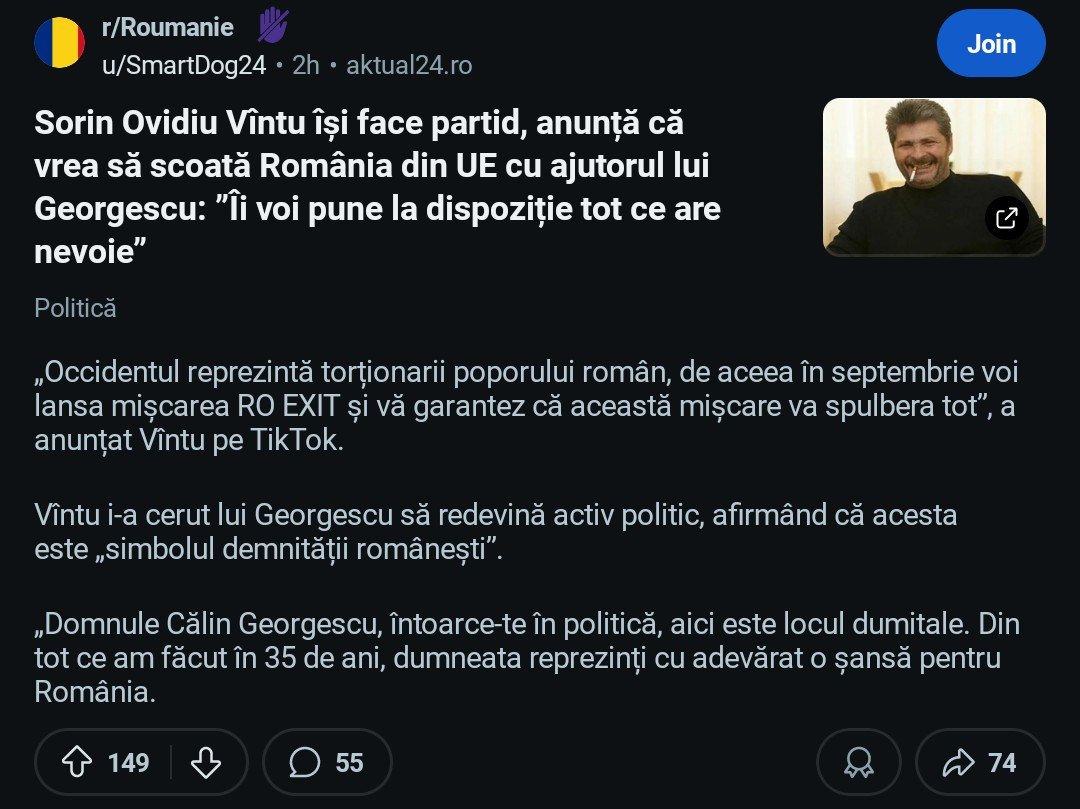Click the 74 share count
The height and width of the screenshot is (809, 1080).
tap(1002, 763)
